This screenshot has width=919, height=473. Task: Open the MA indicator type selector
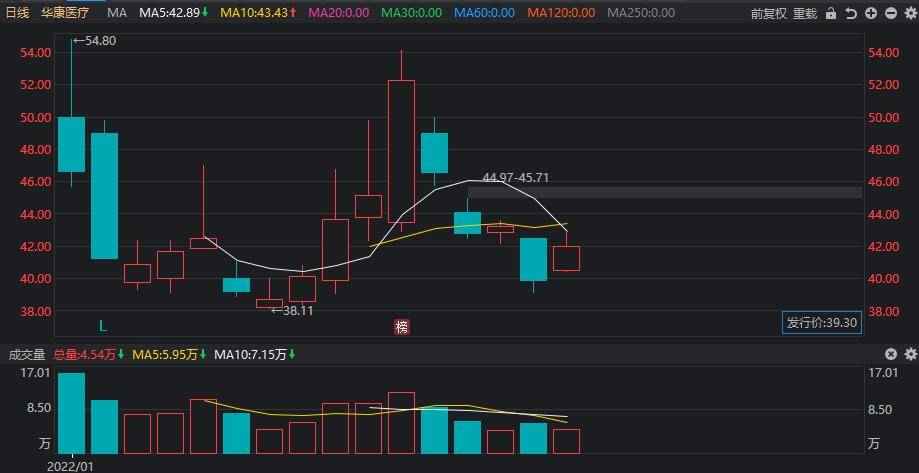[117, 13]
